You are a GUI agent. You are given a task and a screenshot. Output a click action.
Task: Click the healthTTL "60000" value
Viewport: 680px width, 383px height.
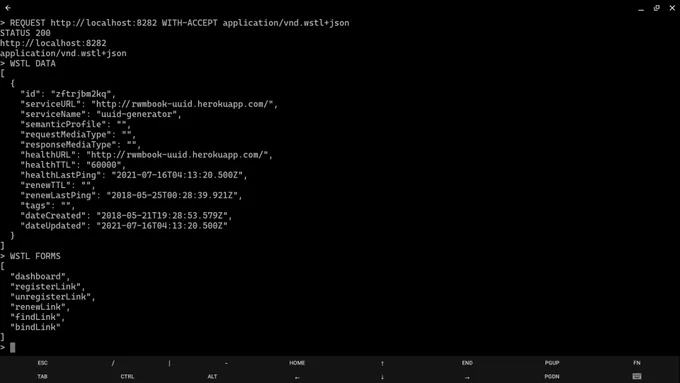[104, 165]
